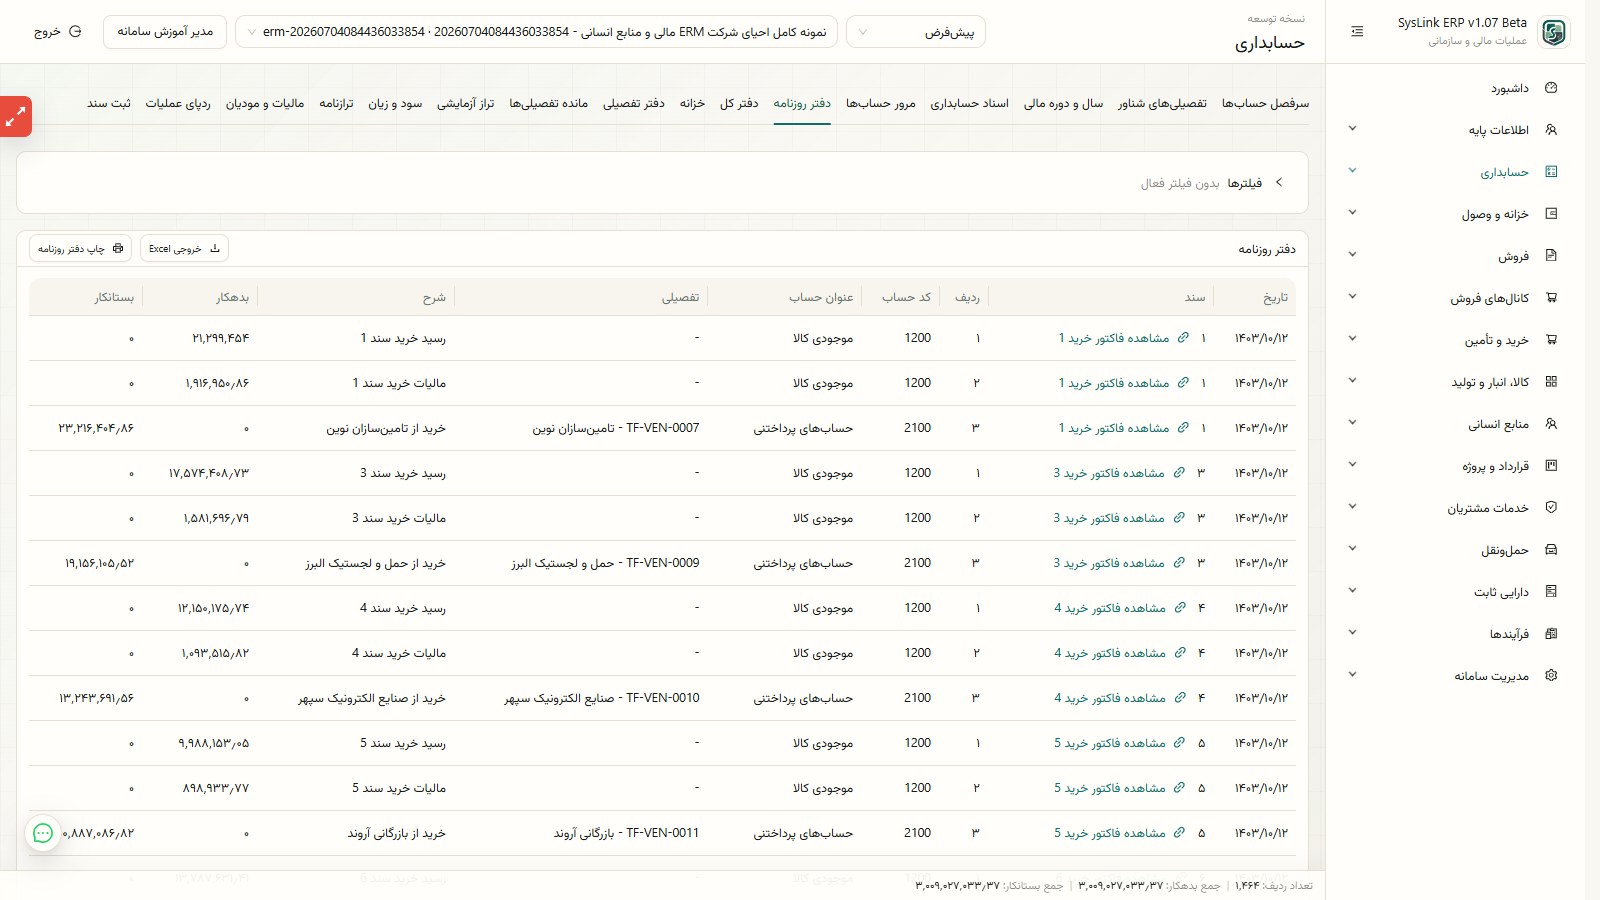
Task: Click the تعداد ردیف total in footer
Action: click(1274, 885)
